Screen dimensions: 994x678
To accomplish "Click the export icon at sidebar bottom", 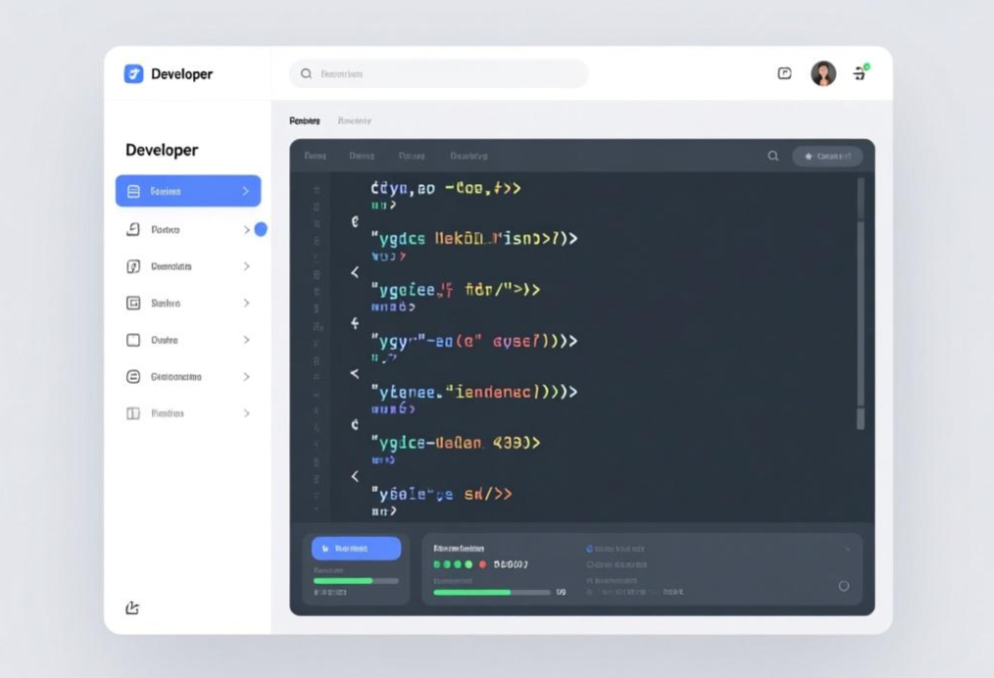I will [132, 607].
